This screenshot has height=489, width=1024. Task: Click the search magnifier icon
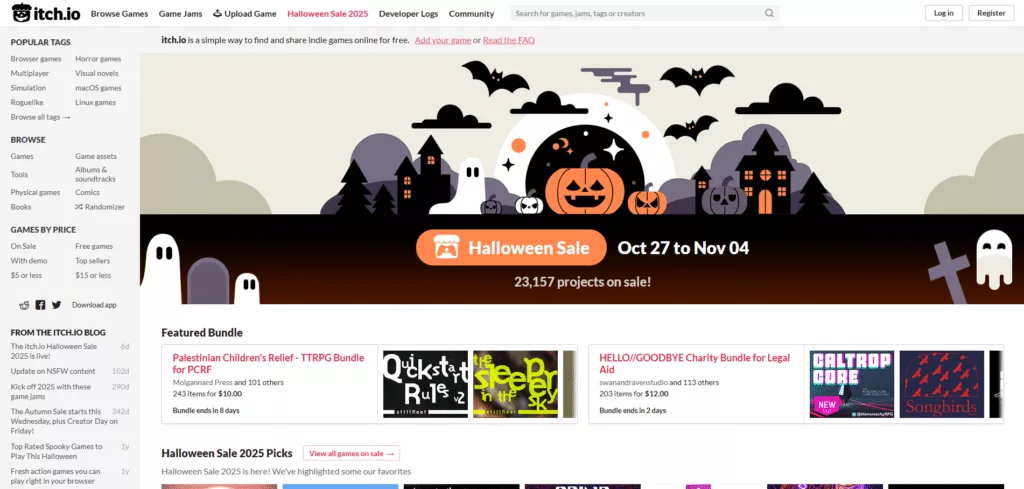(769, 13)
